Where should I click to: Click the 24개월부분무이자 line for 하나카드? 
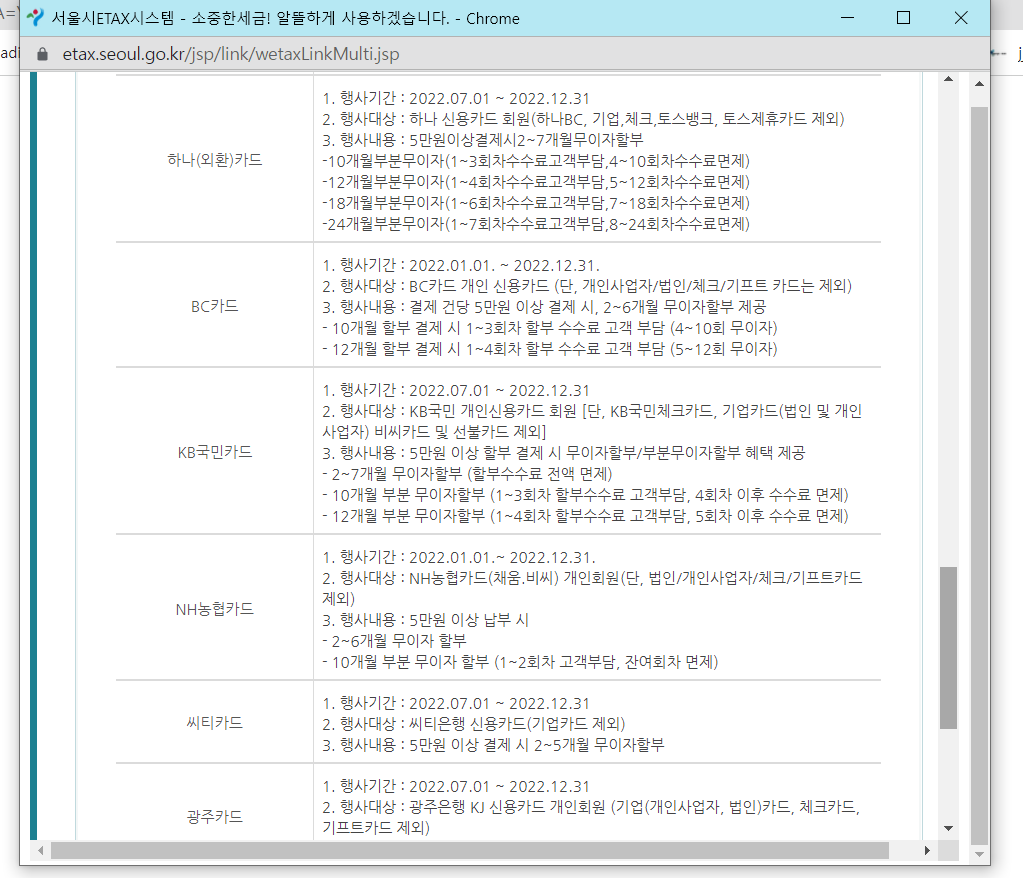[x=536, y=224]
